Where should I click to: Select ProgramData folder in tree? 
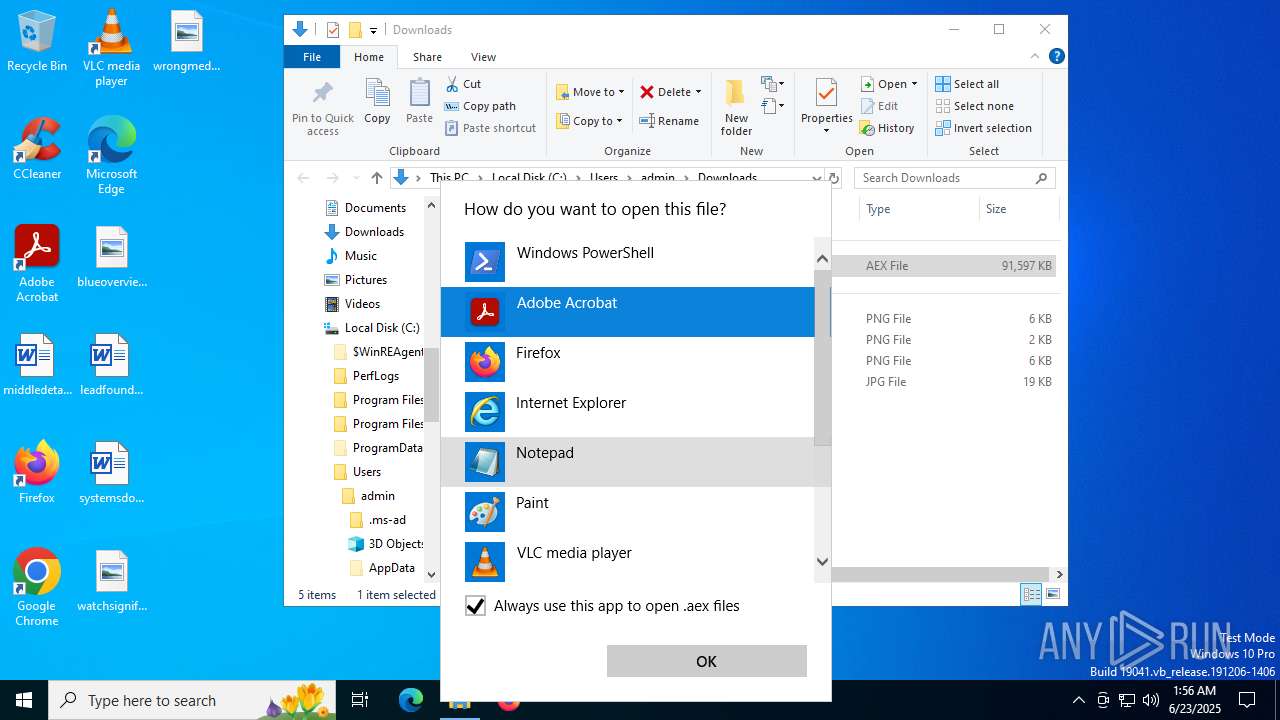tap(387, 448)
